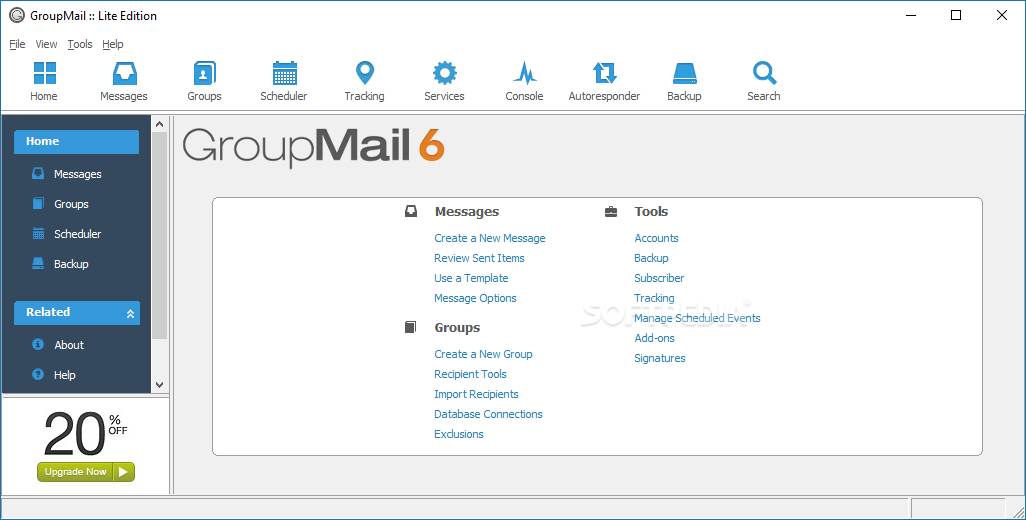Open the Help menu
Image resolution: width=1026 pixels, height=520 pixels.
[x=113, y=44]
